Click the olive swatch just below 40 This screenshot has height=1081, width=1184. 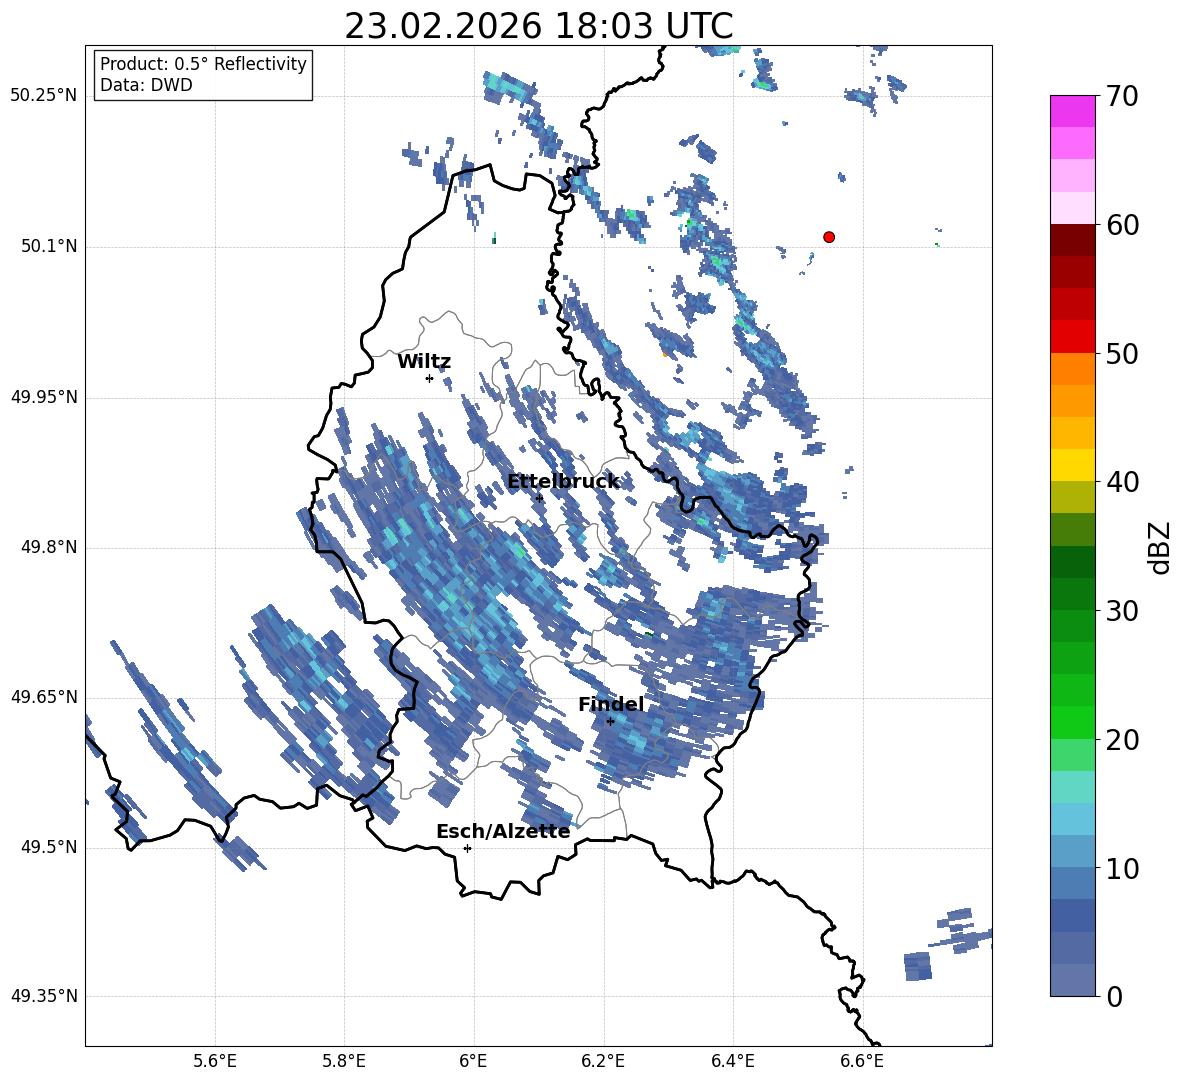pyautogui.click(x=1072, y=497)
